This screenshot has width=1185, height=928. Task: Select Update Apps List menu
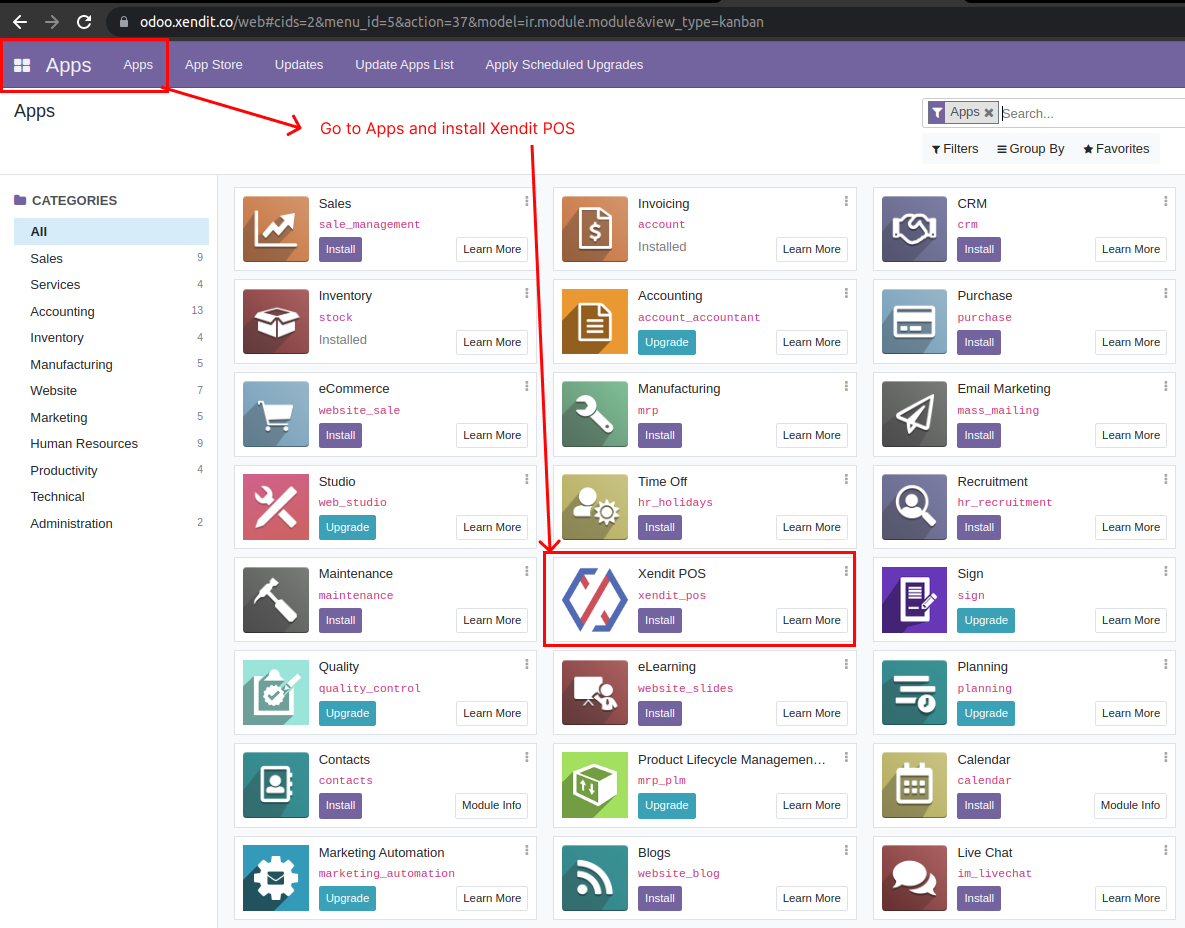404,65
